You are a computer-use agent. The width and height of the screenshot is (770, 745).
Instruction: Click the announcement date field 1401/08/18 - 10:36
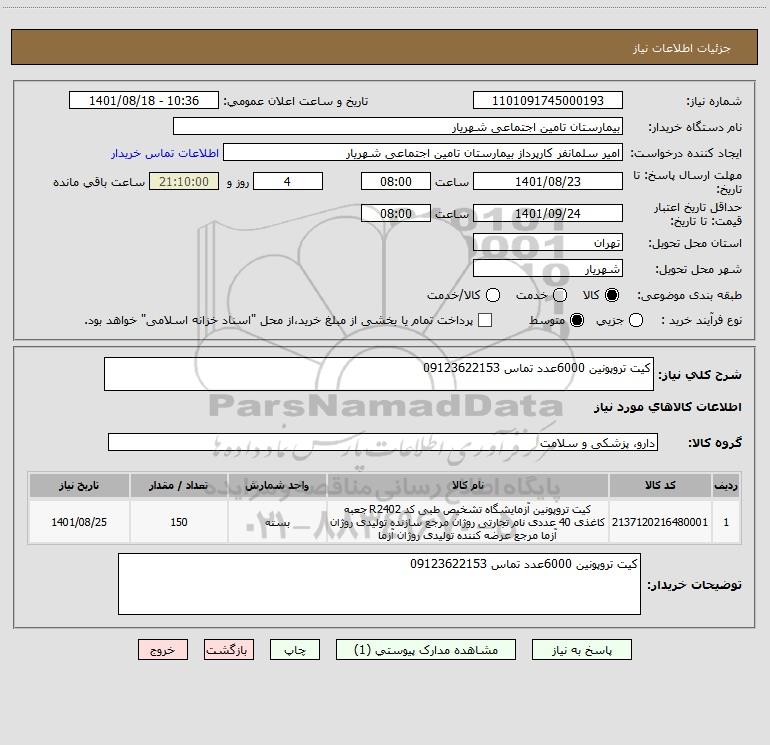144,100
